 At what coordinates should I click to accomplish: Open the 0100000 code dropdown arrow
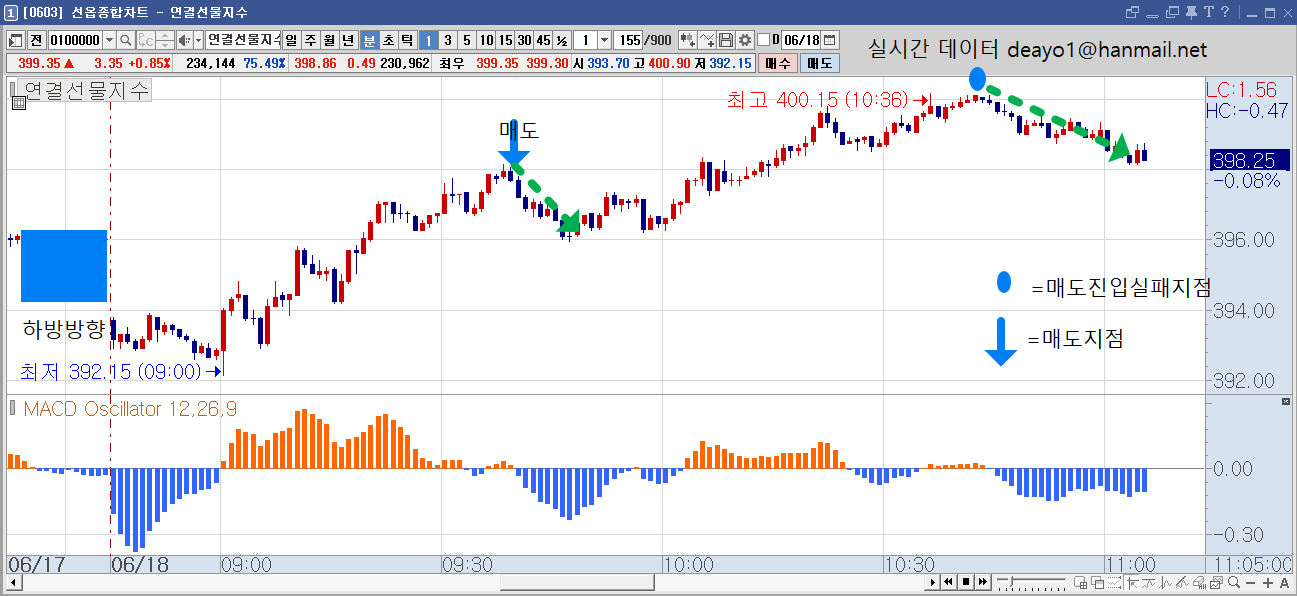coord(109,40)
